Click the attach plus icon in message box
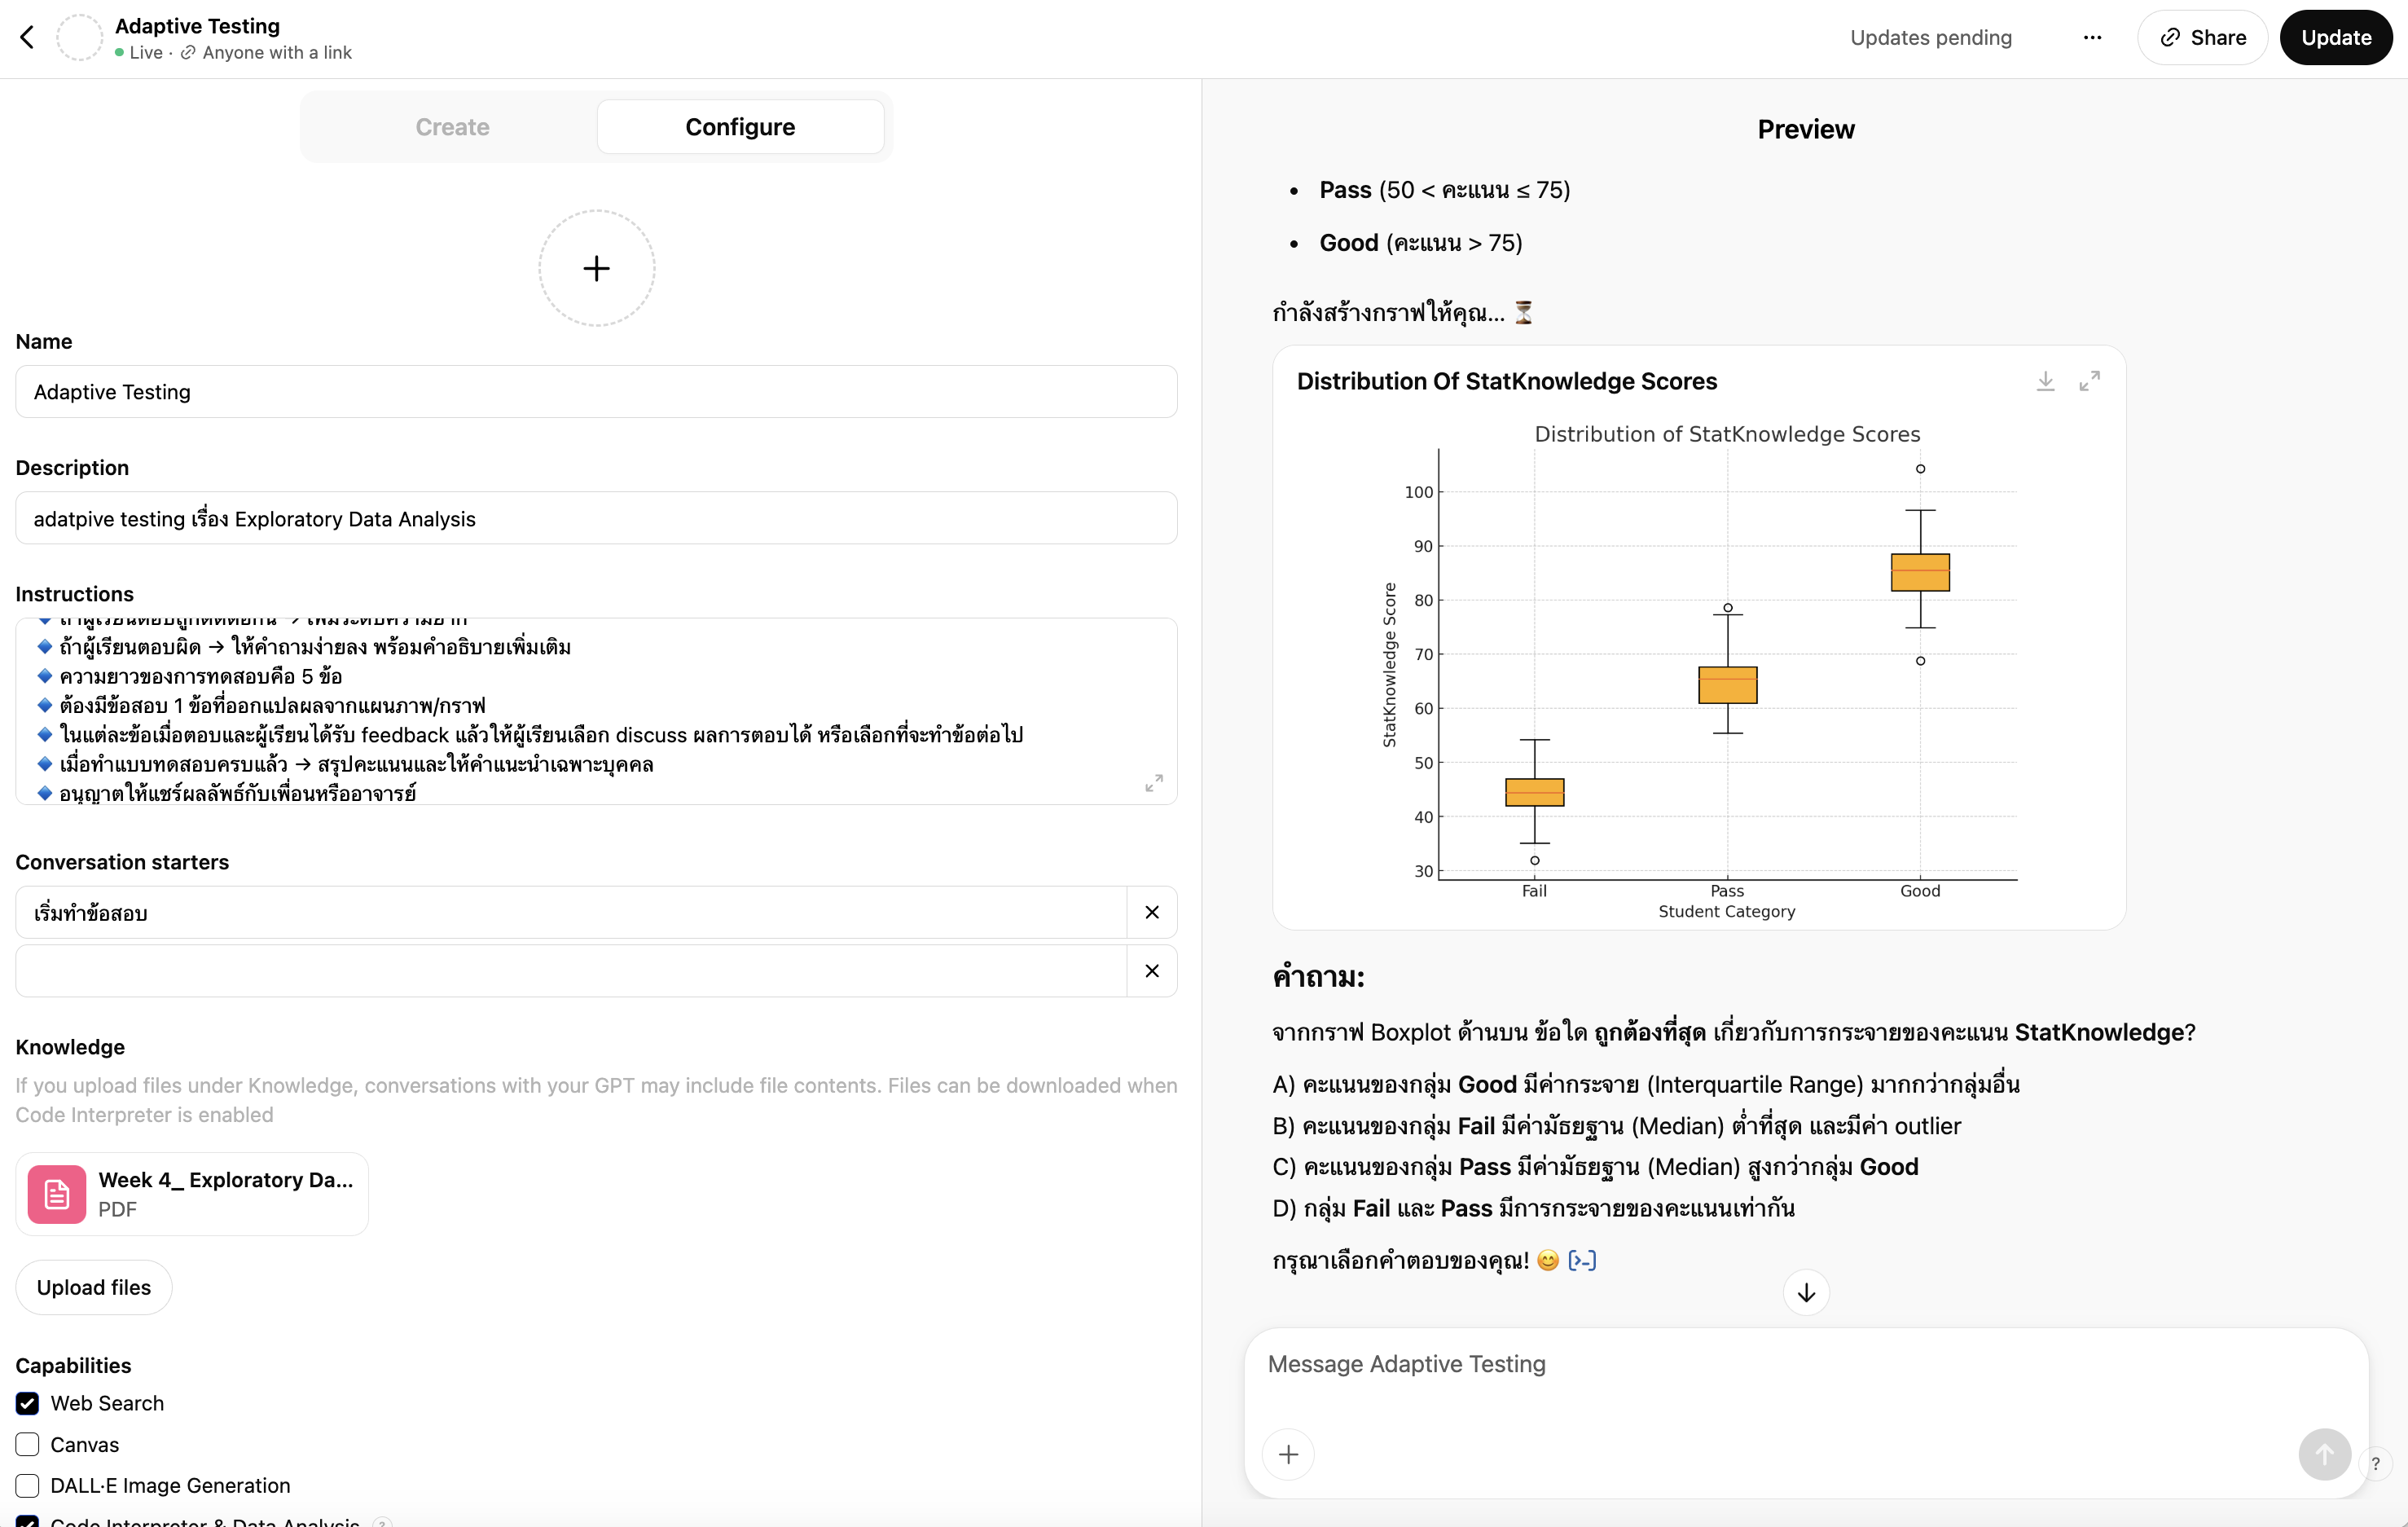This screenshot has height=1527, width=2408. 1288,1454
